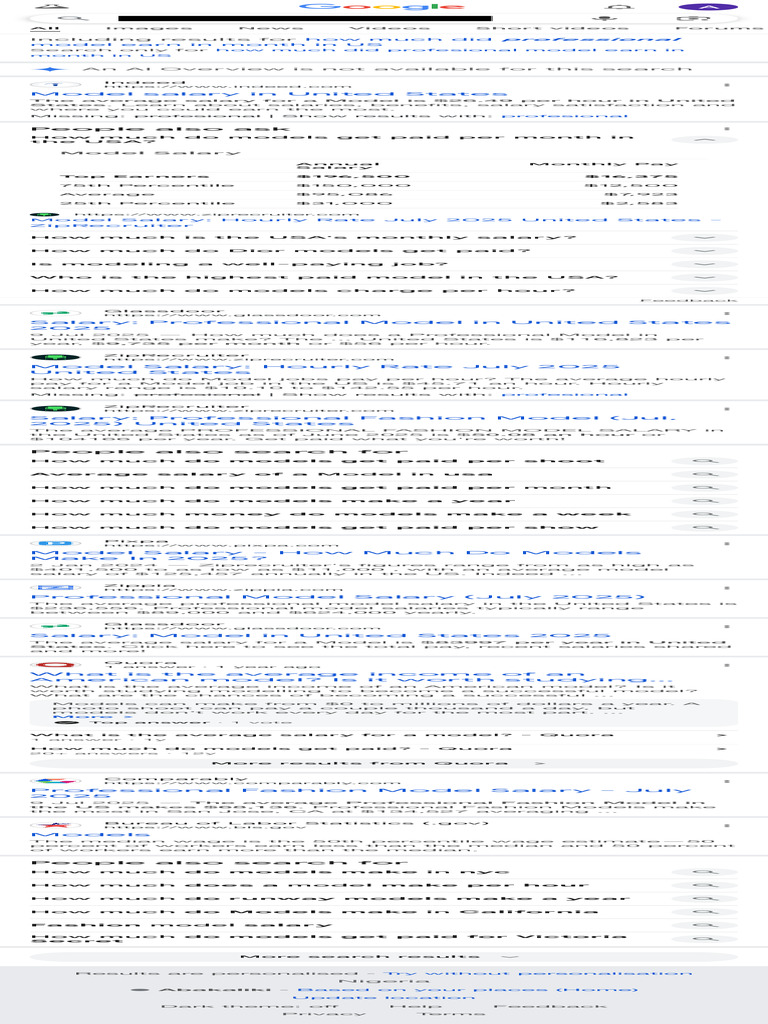This screenshot has height=1024, width=768.
Task: Expand 'More results from Quora'
Action: tap(384, 763)
